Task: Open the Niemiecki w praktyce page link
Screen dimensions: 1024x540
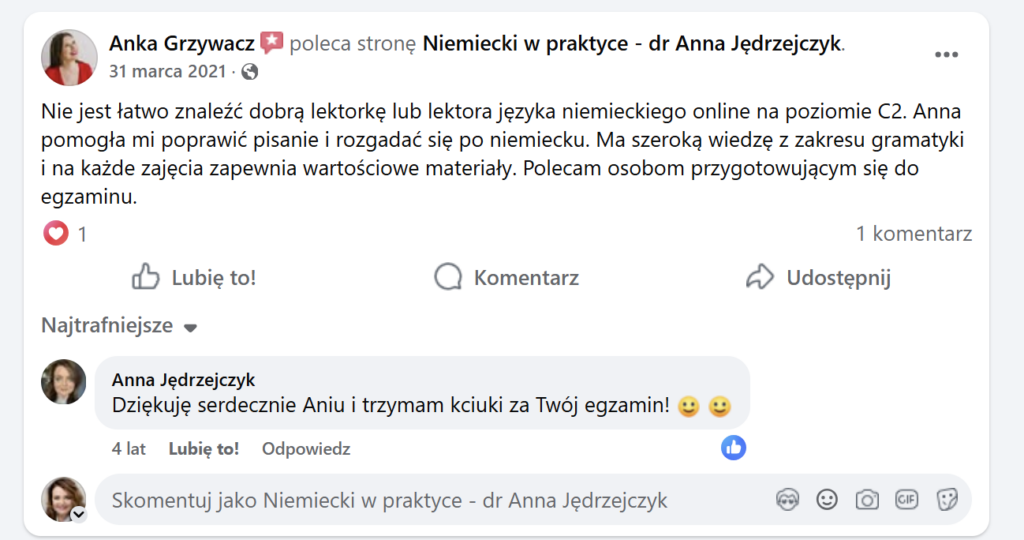Action: (x=633, y=43)
